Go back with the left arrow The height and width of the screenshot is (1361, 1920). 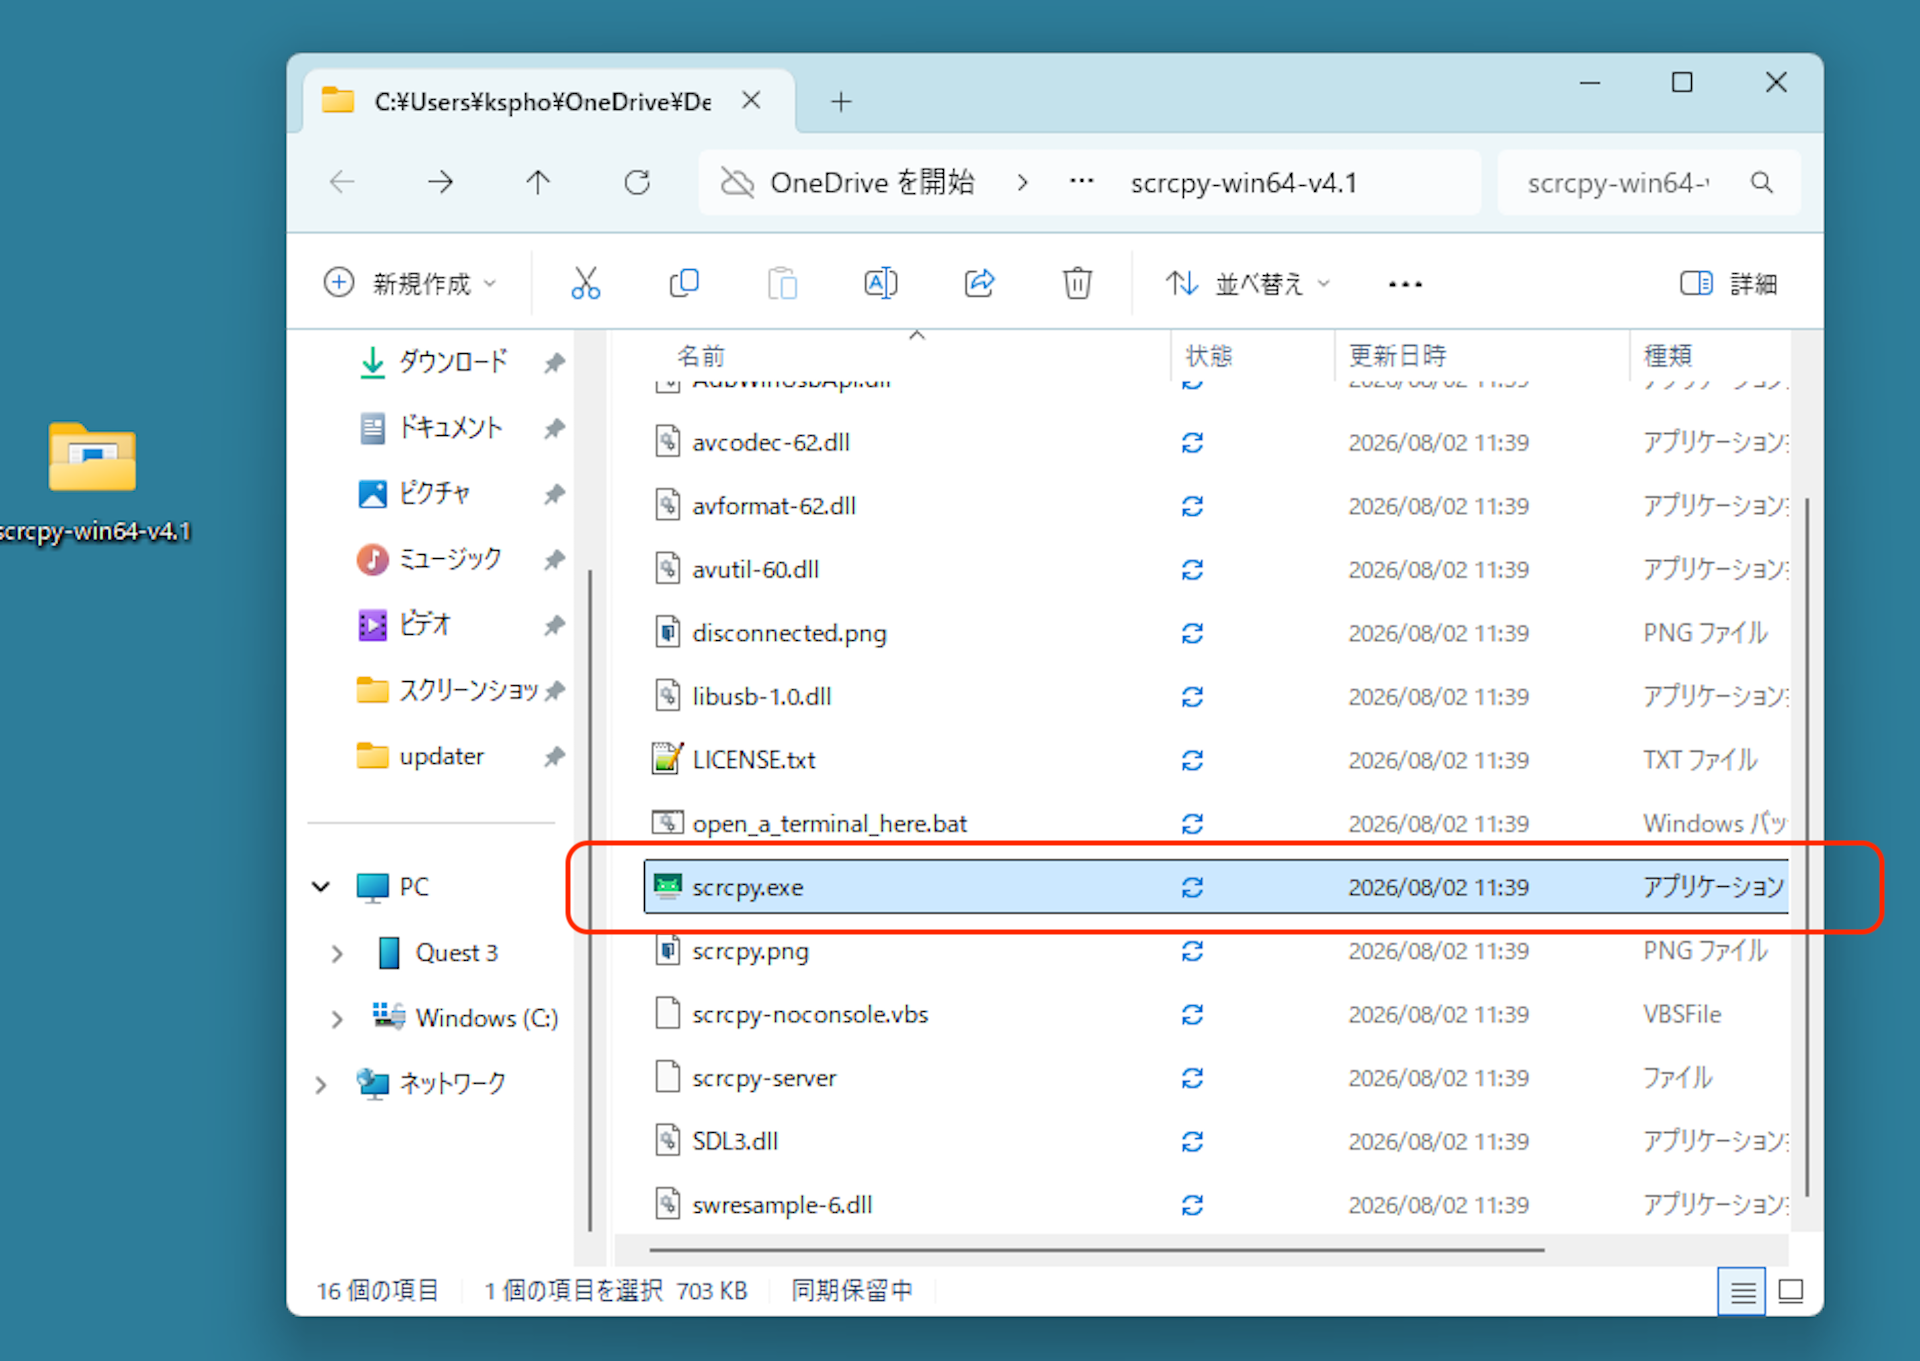342,182
